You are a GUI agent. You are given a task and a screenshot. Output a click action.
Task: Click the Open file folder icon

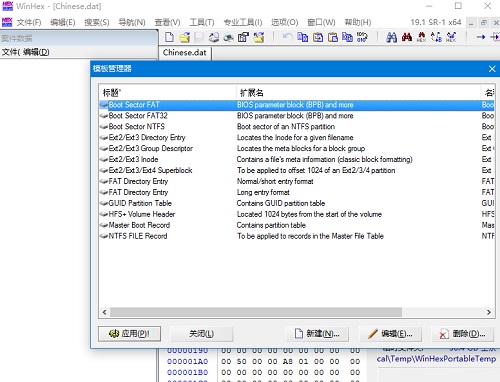click(184, 37)
